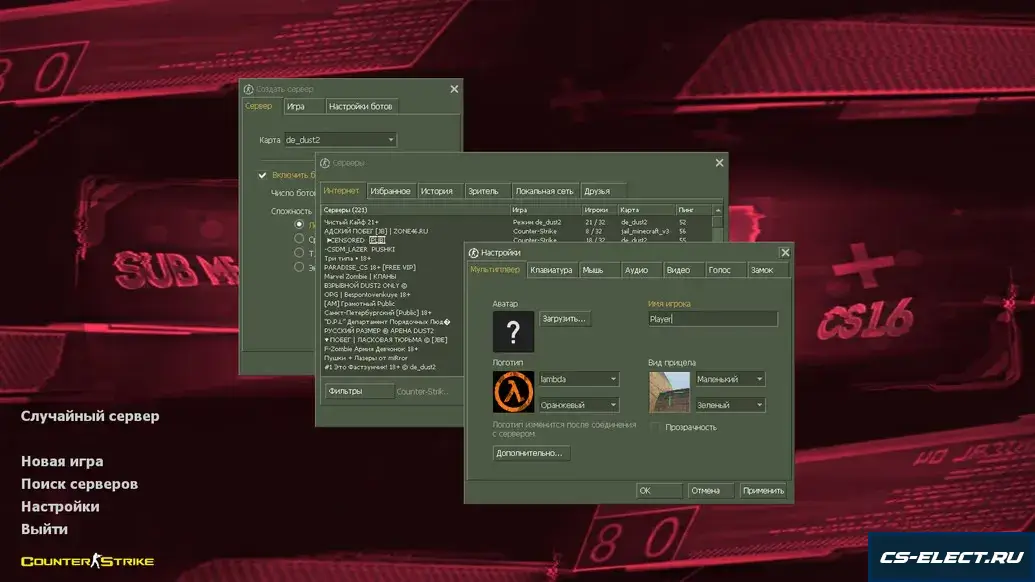Click the Дополнительно... button
Image resolution: width=1035 pixels, height=582 pixels.
pos(531,453)
